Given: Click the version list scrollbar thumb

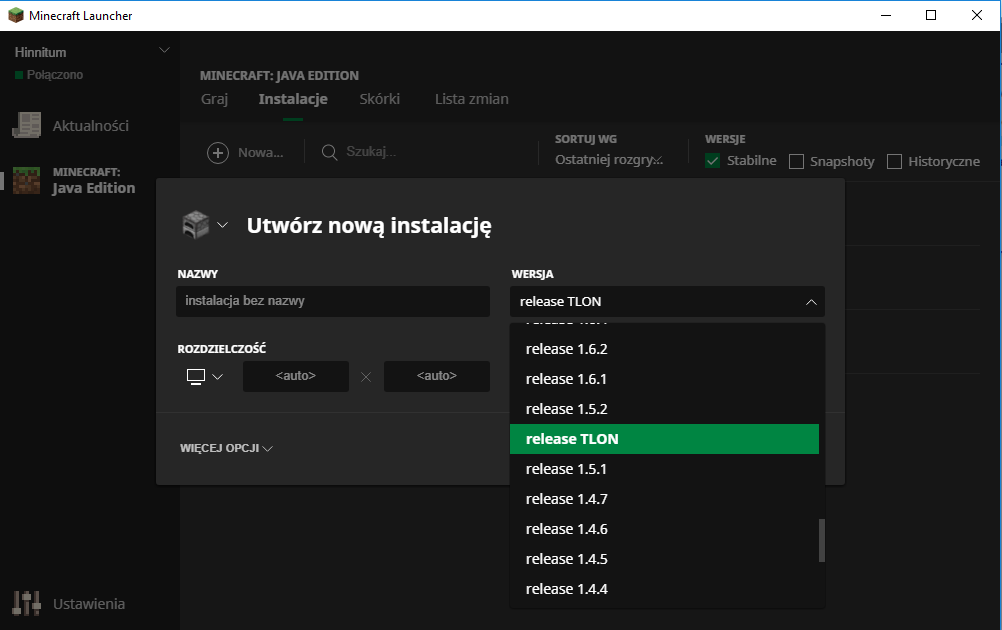Looking at the screenshot, I should (x=822, y=540).
